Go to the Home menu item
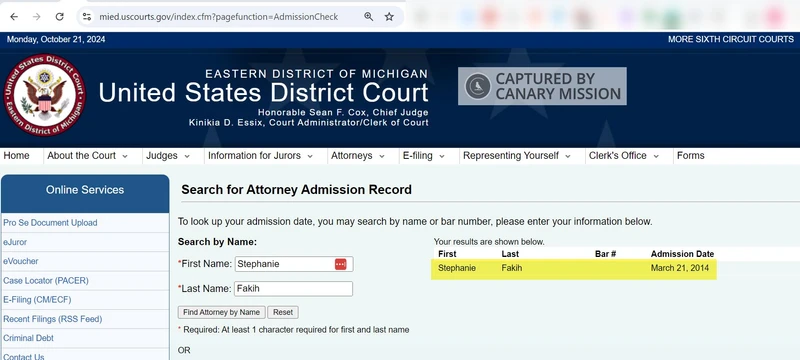The width and height of the screenshot is (800, 360). [16, 156]
